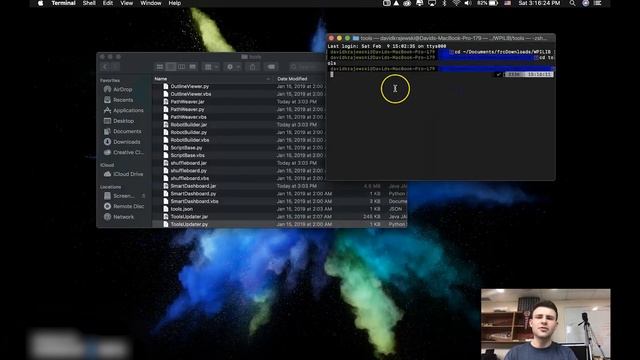Open iCloud Drive in the Finder sidebar

click(x=127, y=174)
